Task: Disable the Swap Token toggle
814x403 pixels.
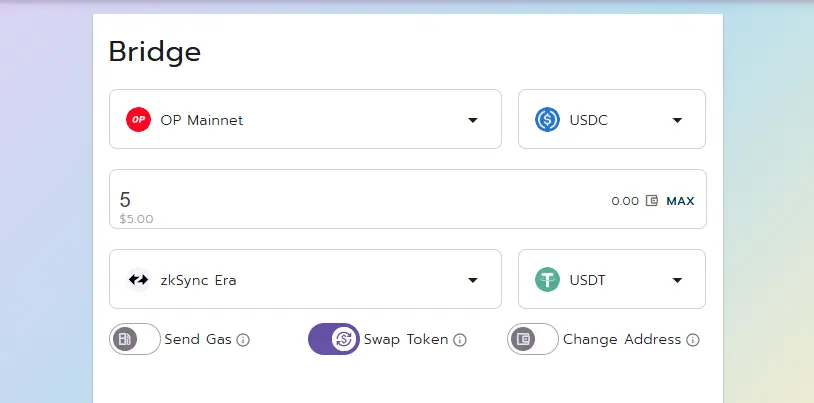Action: (x=334, y=339)
